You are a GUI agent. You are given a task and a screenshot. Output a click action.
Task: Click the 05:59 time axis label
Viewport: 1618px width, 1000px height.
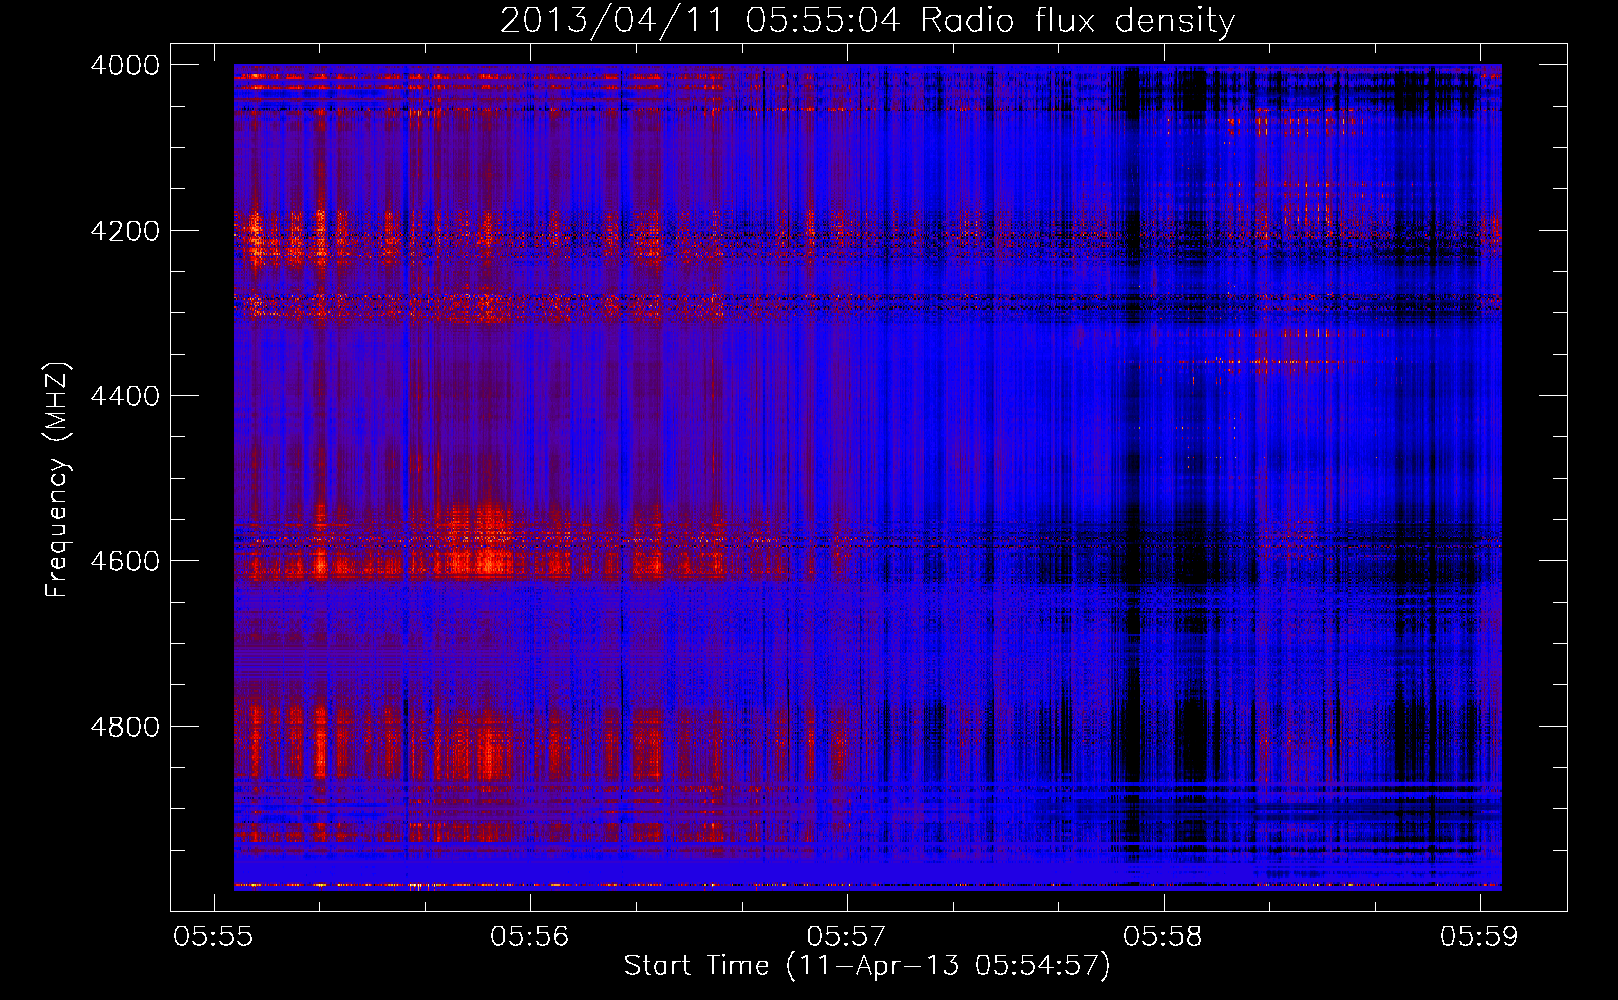point(1479,936)
